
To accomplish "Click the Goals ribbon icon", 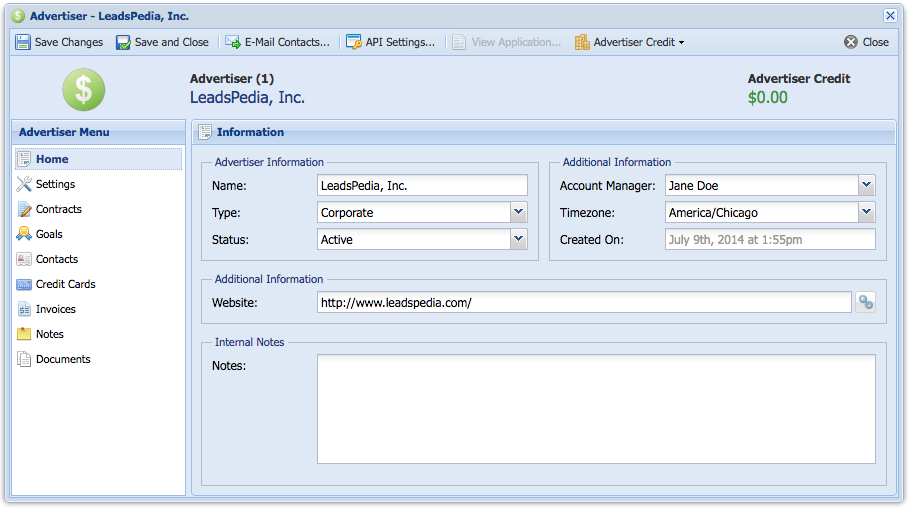I will 24,234.
